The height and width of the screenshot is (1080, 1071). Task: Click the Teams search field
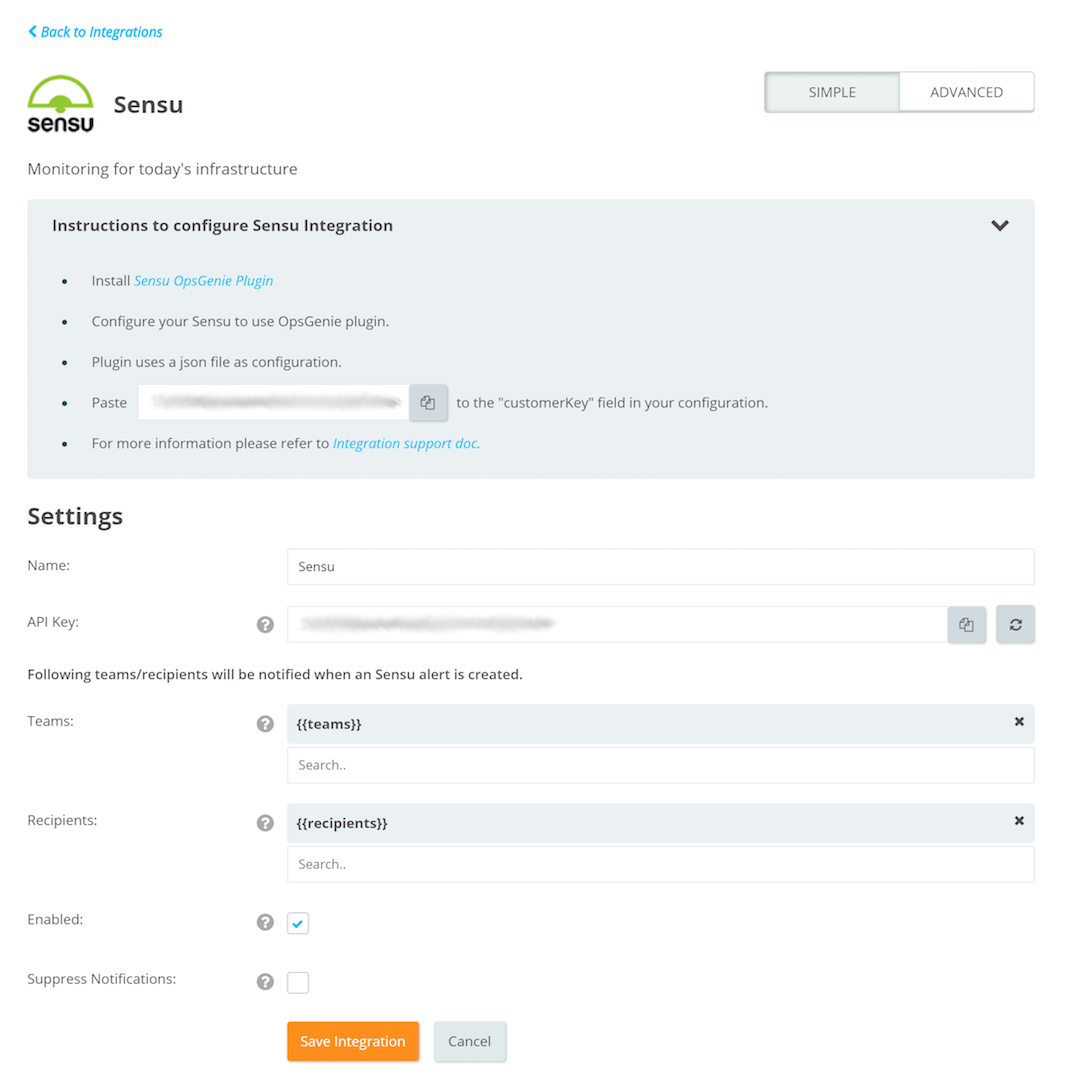click(x=661, y=765)
